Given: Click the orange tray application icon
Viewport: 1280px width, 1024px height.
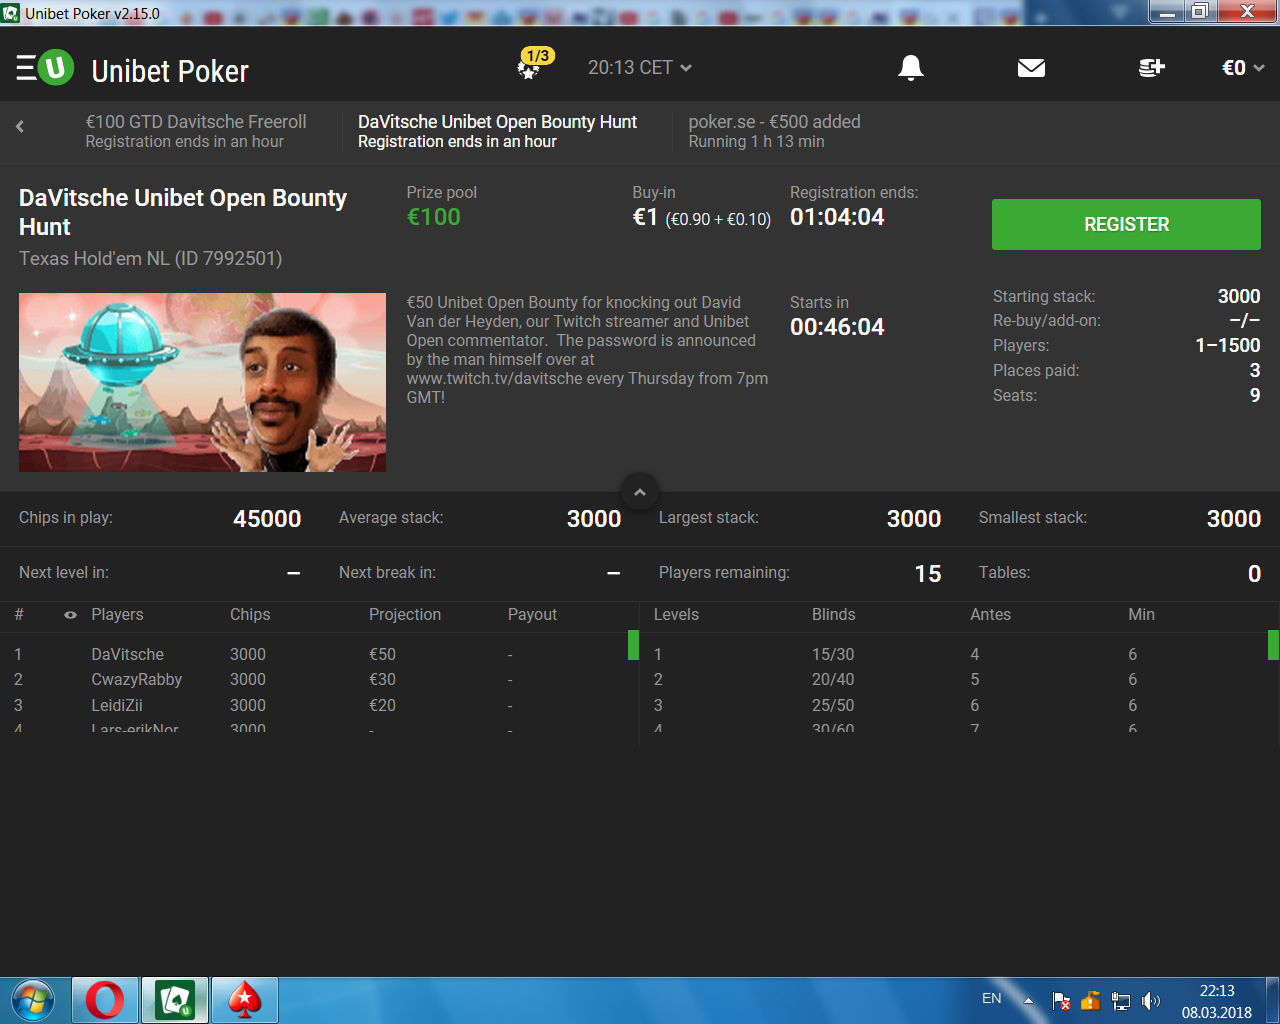Looking at the screenshot, I should [1091, 1000].
